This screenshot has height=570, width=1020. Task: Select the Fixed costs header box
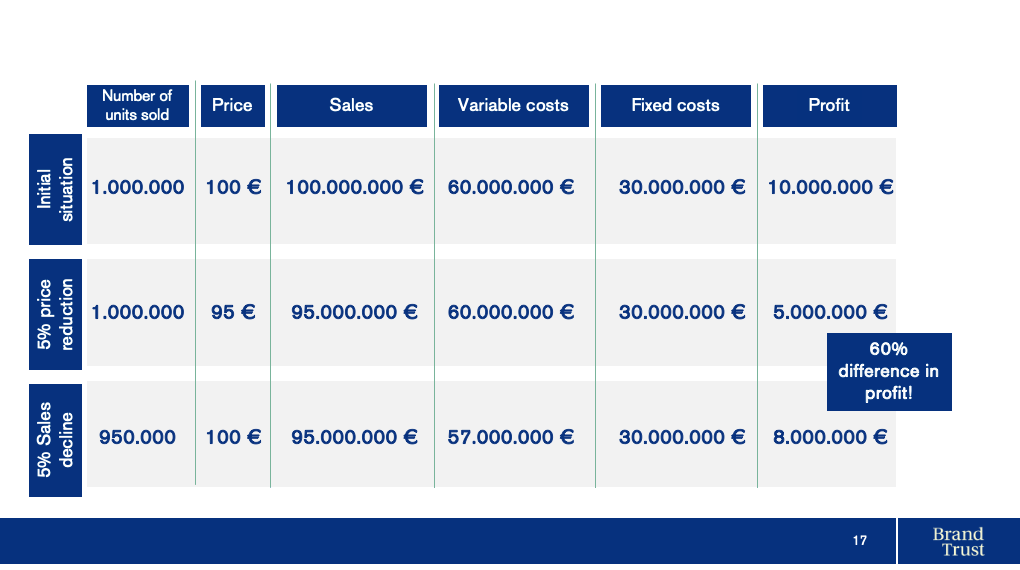tap(675, 105)
